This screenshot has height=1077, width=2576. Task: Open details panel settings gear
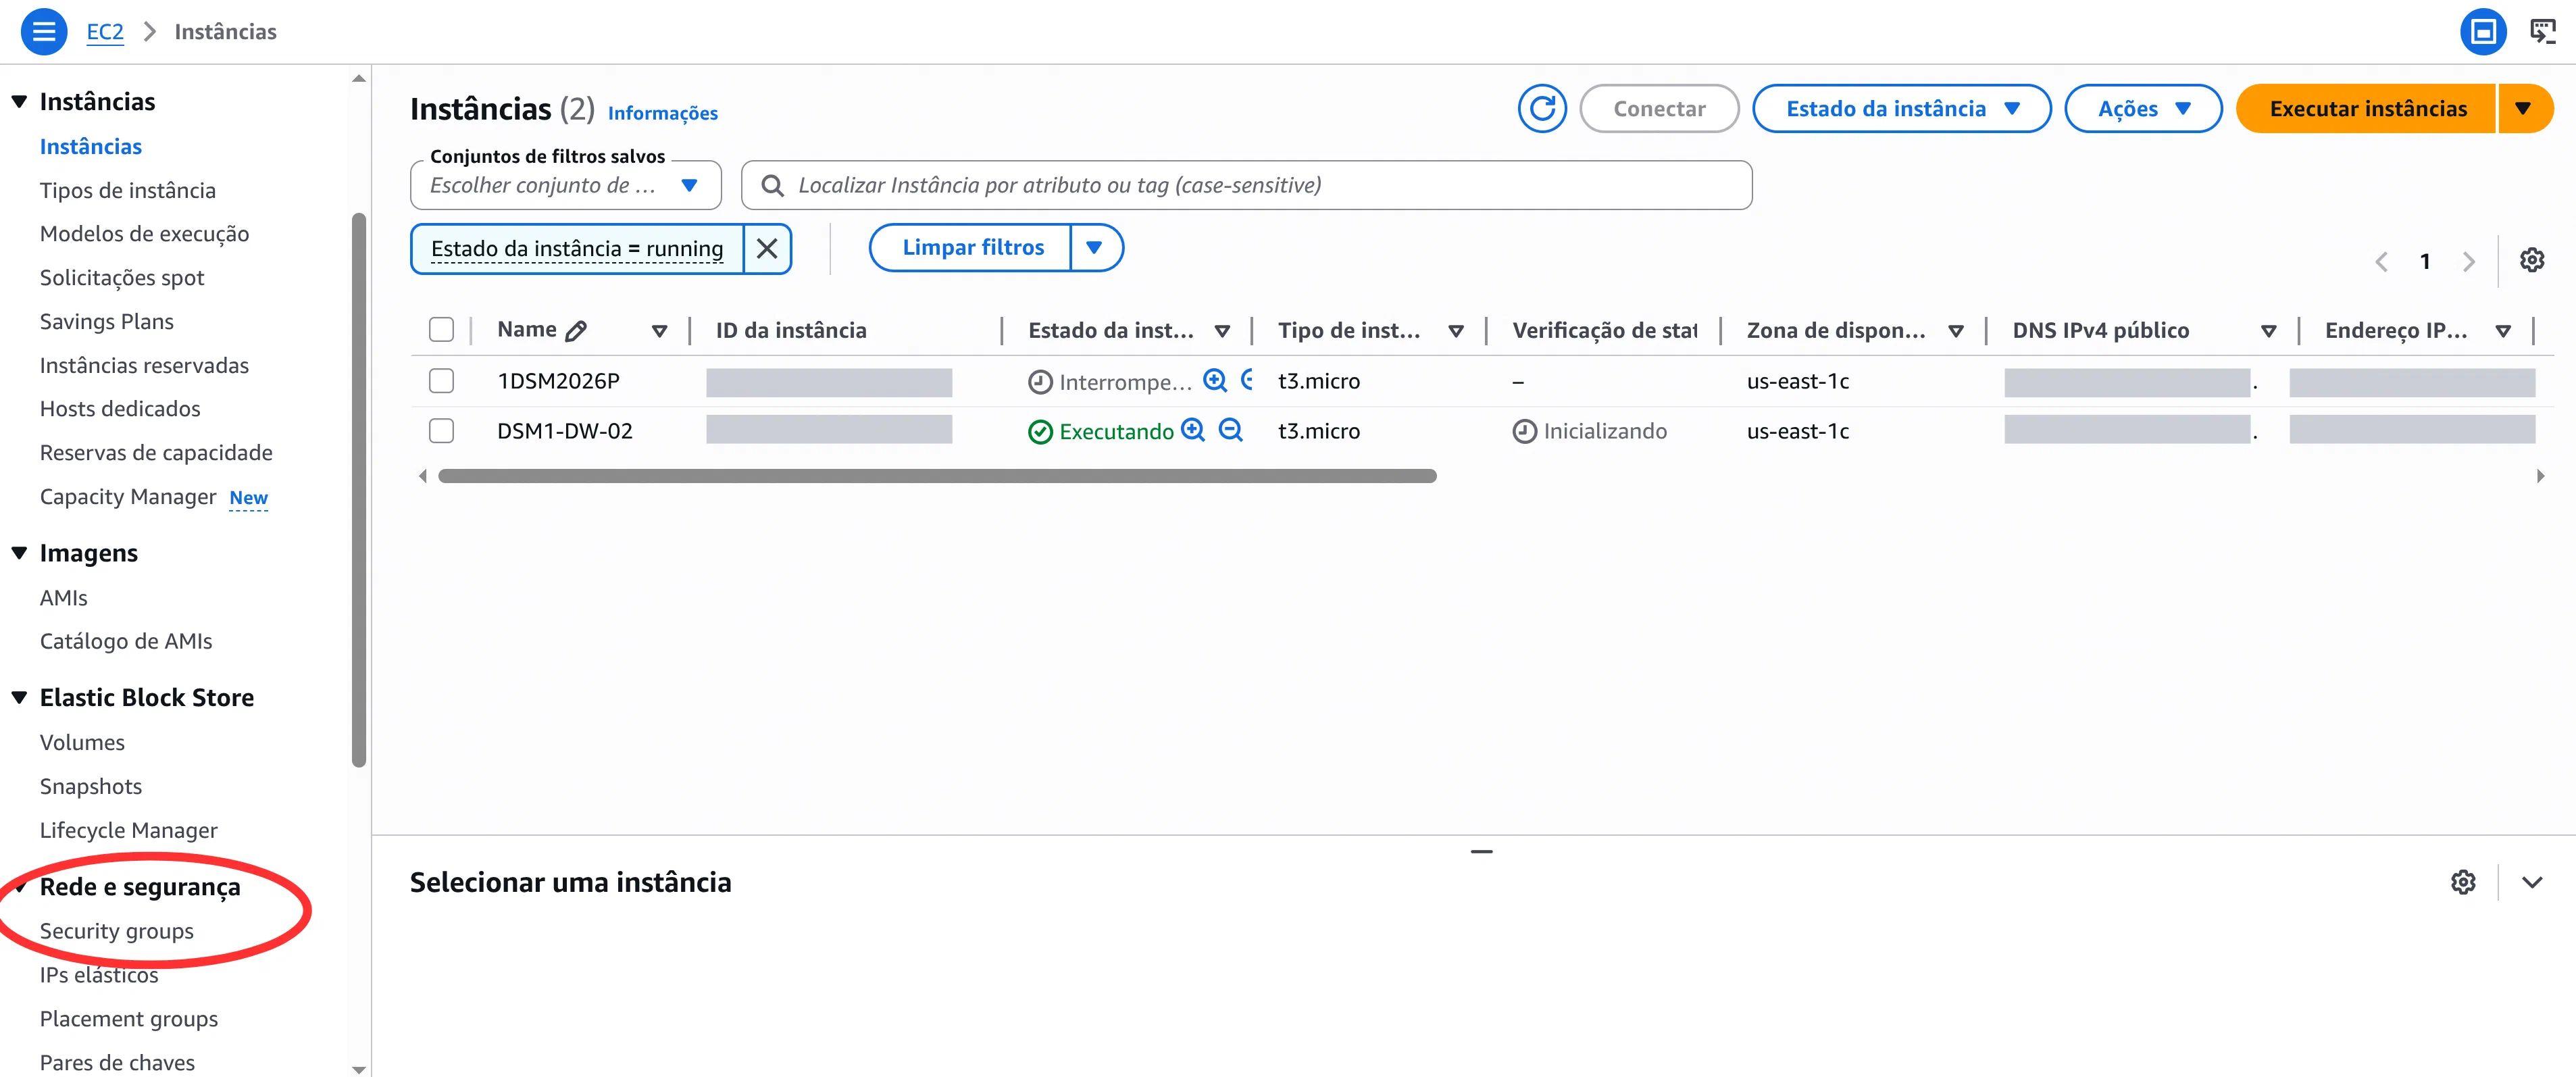[2463, 882]
